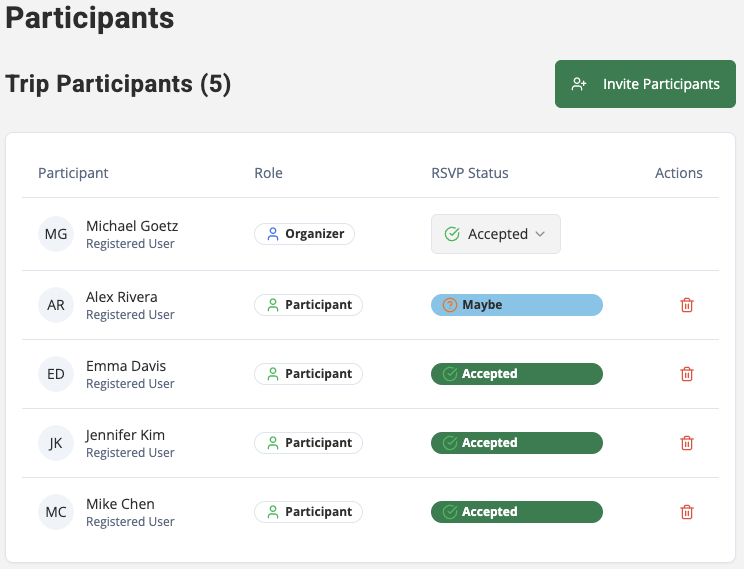Click the Role column header
The width and height of the screenshot is (744, 569).
(269, 173)
